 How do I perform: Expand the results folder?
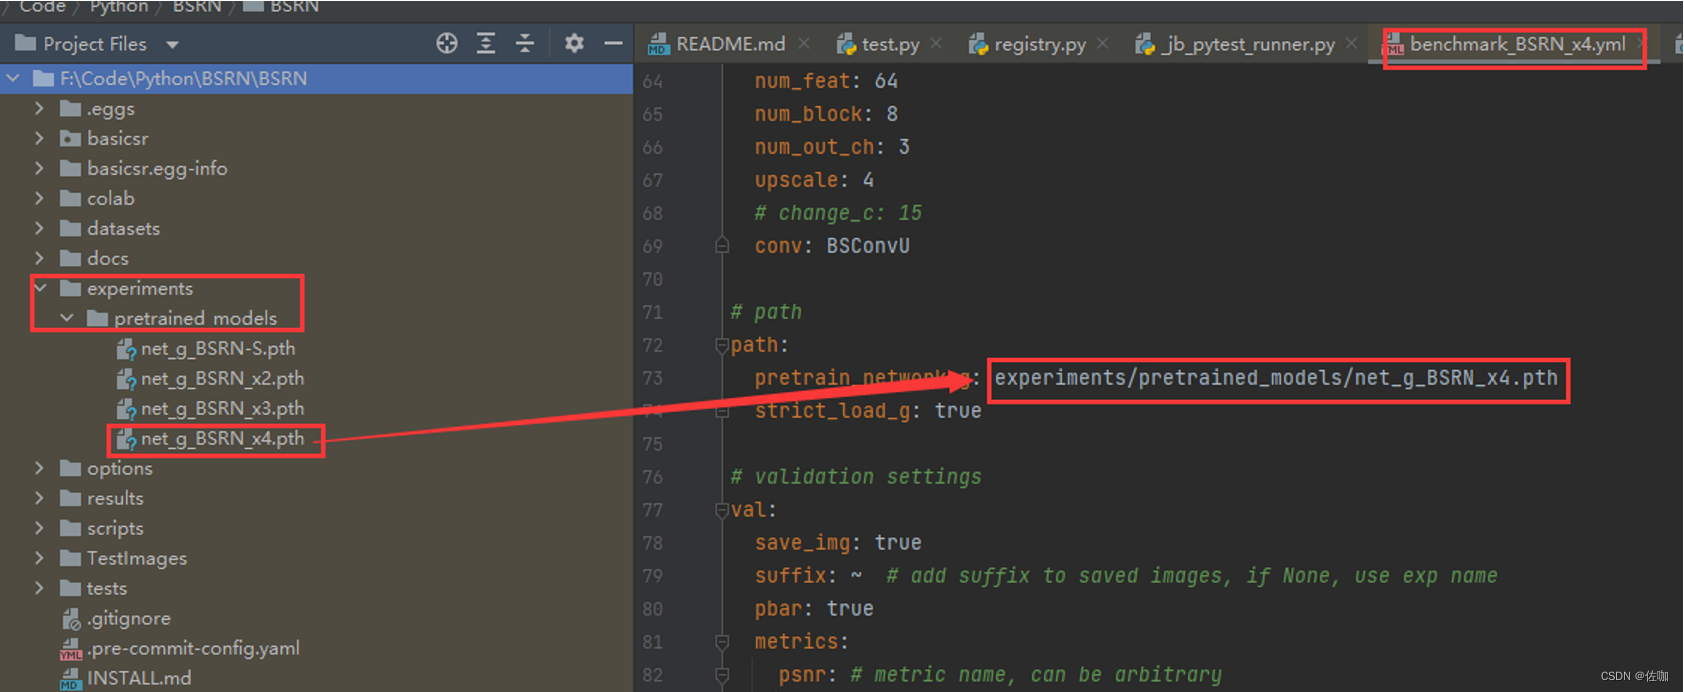[x=39, y=498]
